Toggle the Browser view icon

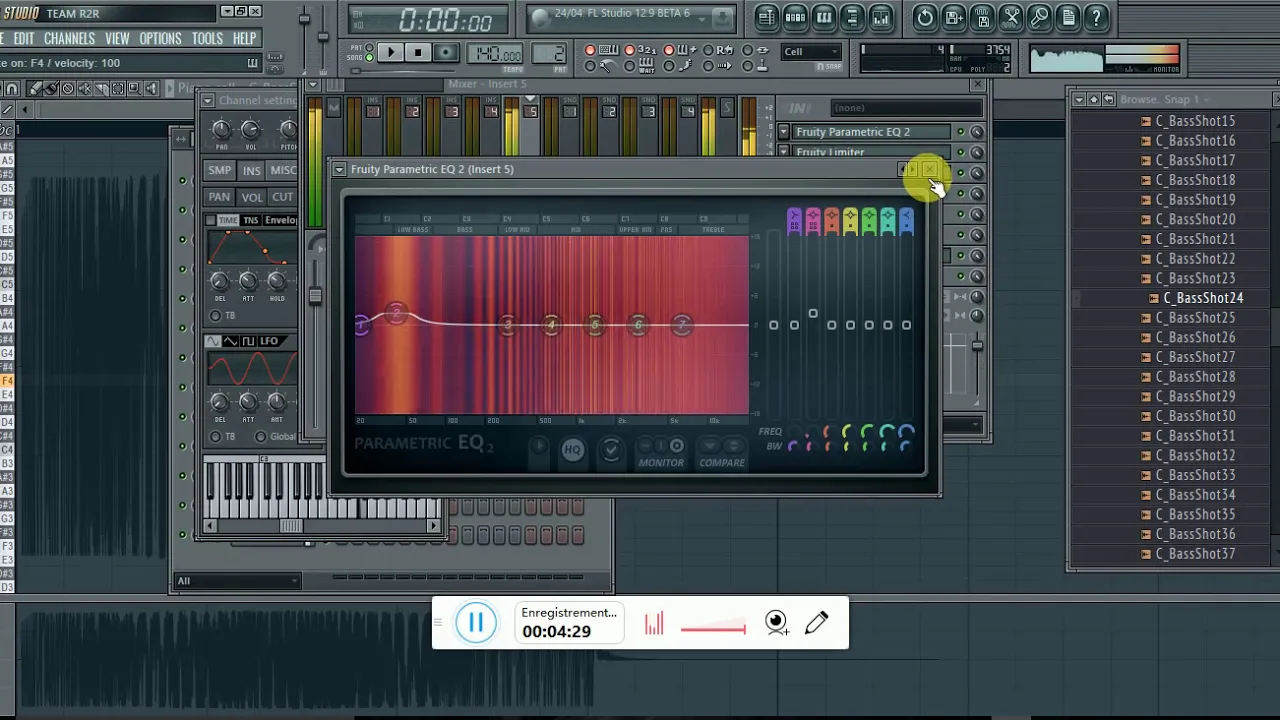(x=852, y=17)
